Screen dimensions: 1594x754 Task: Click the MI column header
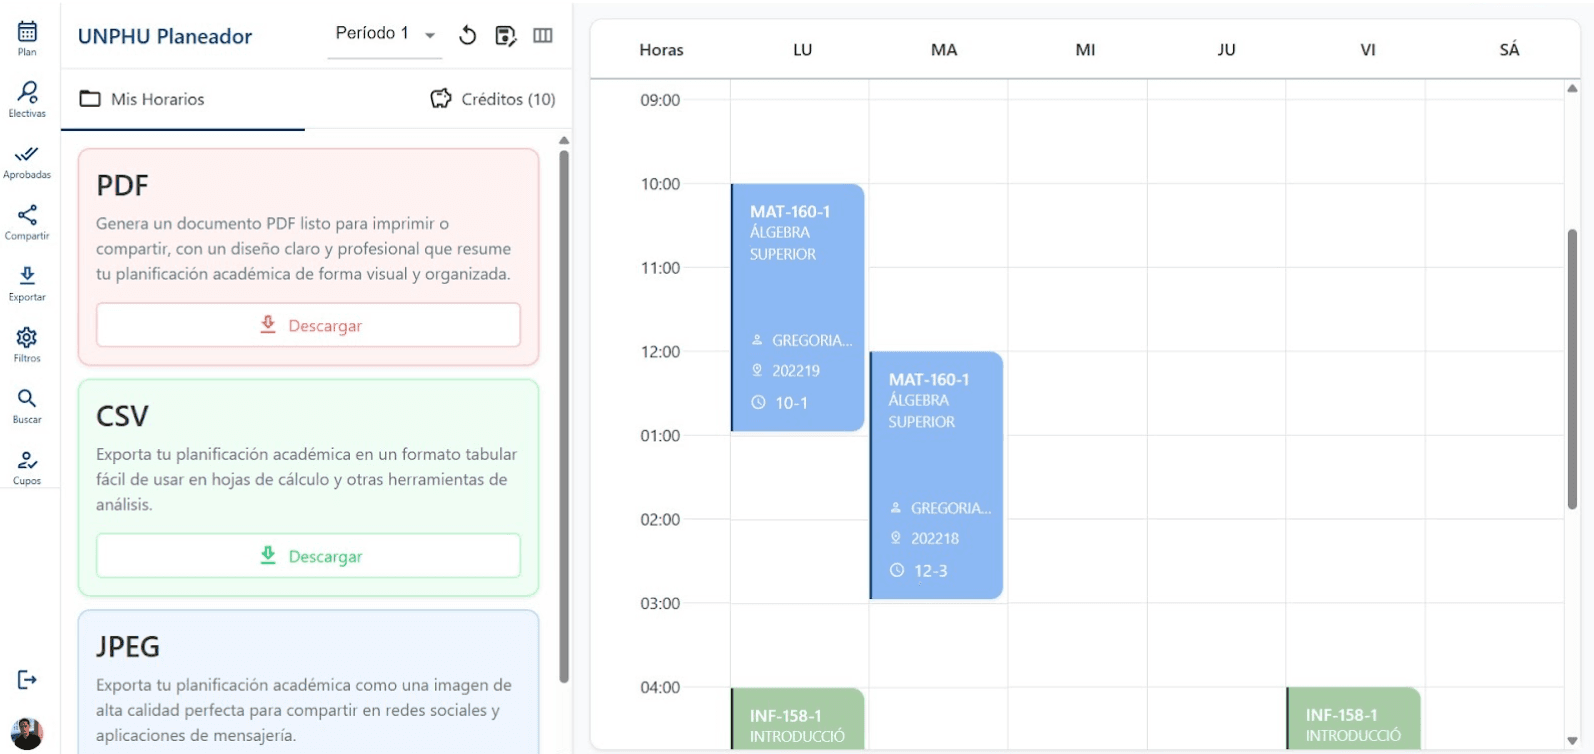pos(1085,50)
